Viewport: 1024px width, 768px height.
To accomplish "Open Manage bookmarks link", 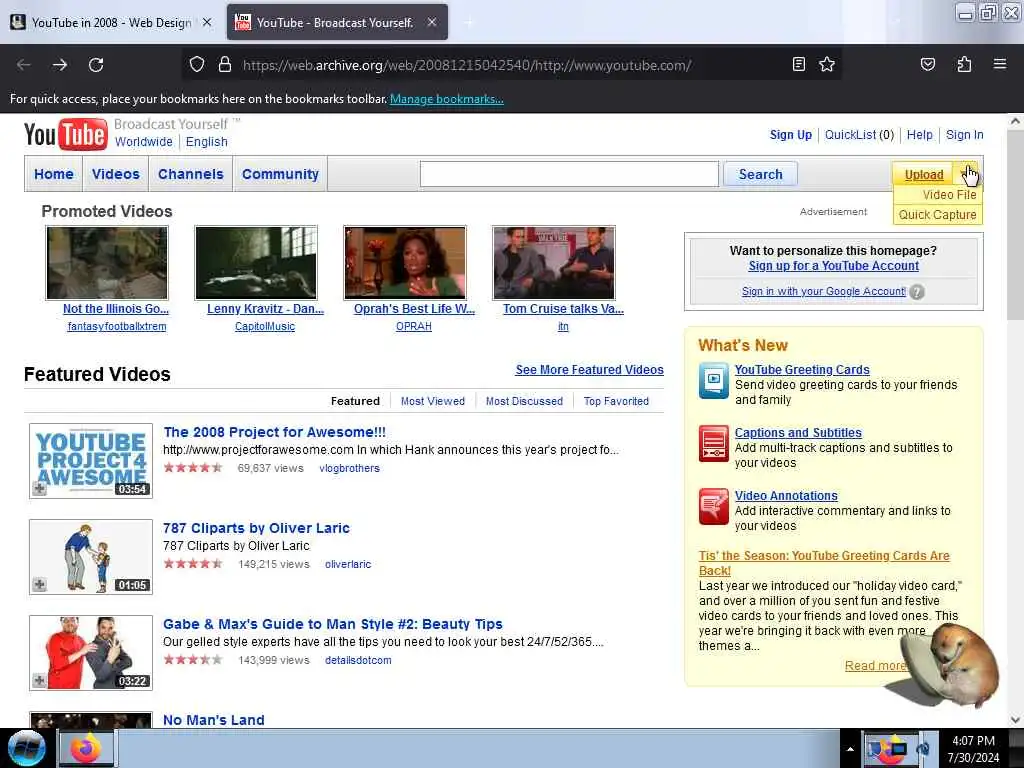I will tap(447, 99).
